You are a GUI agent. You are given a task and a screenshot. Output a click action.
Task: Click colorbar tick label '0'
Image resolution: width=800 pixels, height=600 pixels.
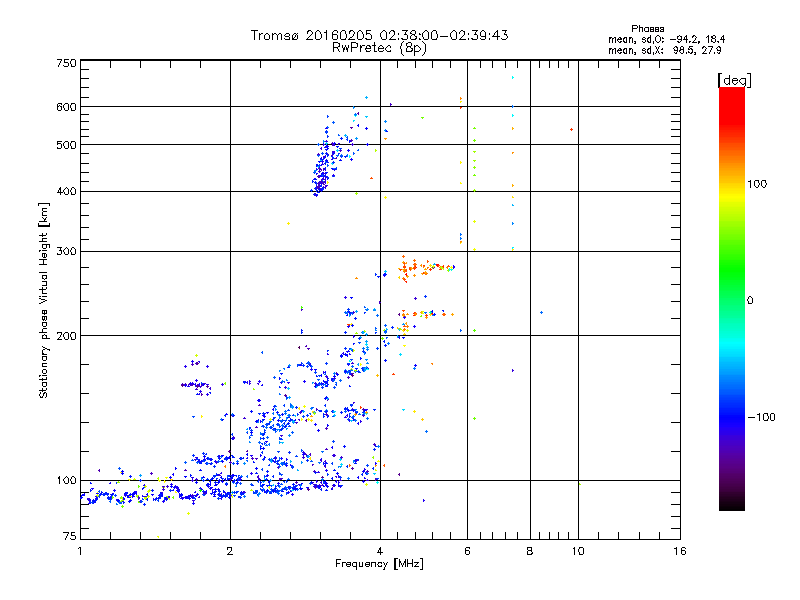[x=750, y=301]
